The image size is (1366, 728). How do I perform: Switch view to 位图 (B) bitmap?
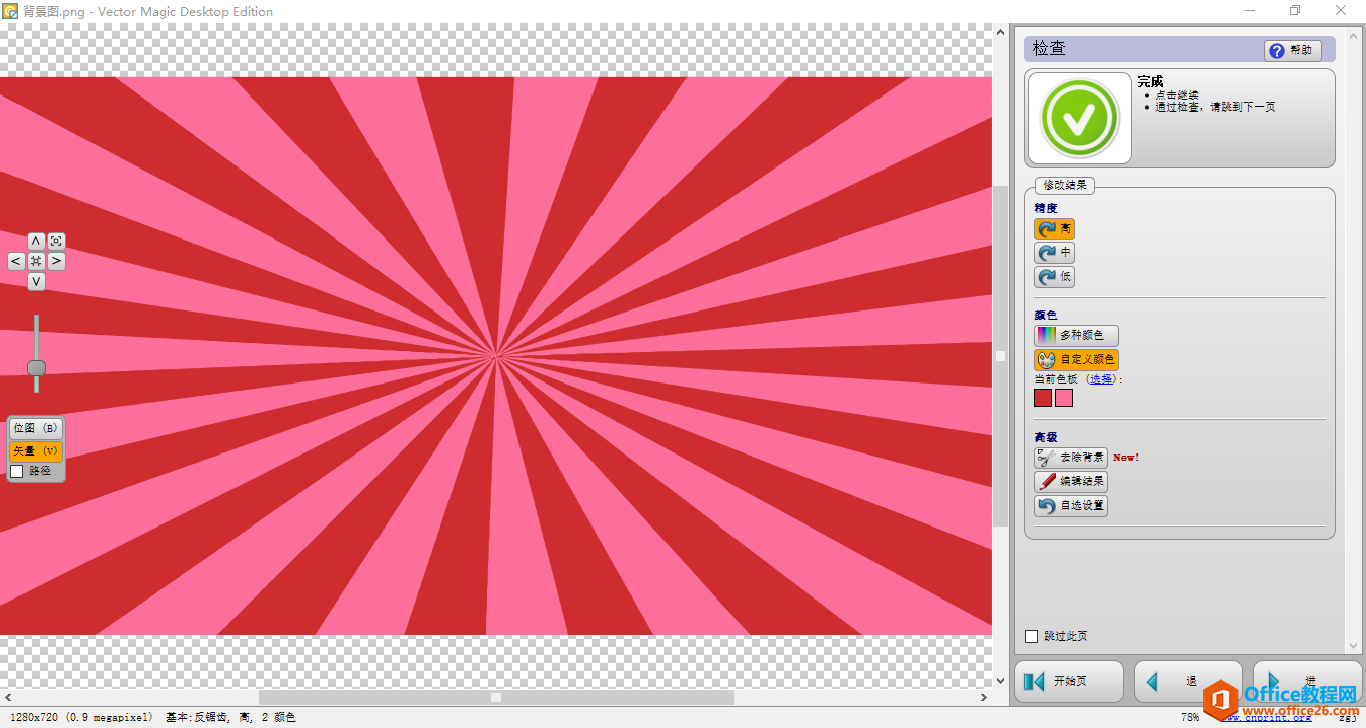click(35, 428)
